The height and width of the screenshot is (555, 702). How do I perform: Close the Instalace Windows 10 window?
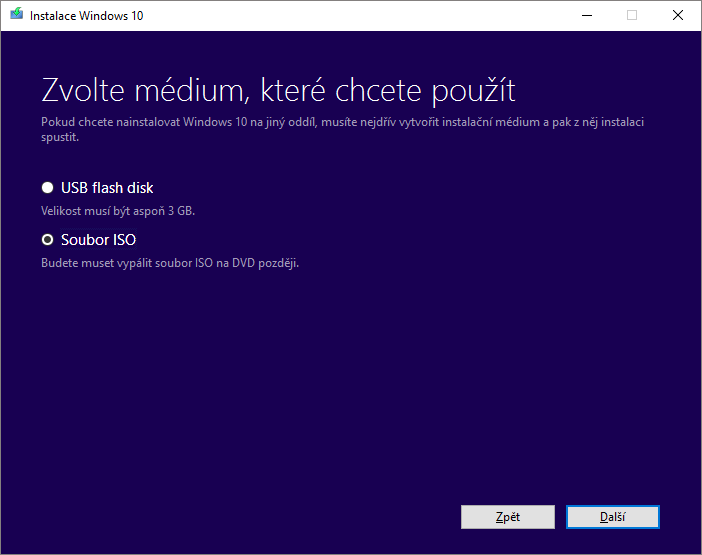678,15
